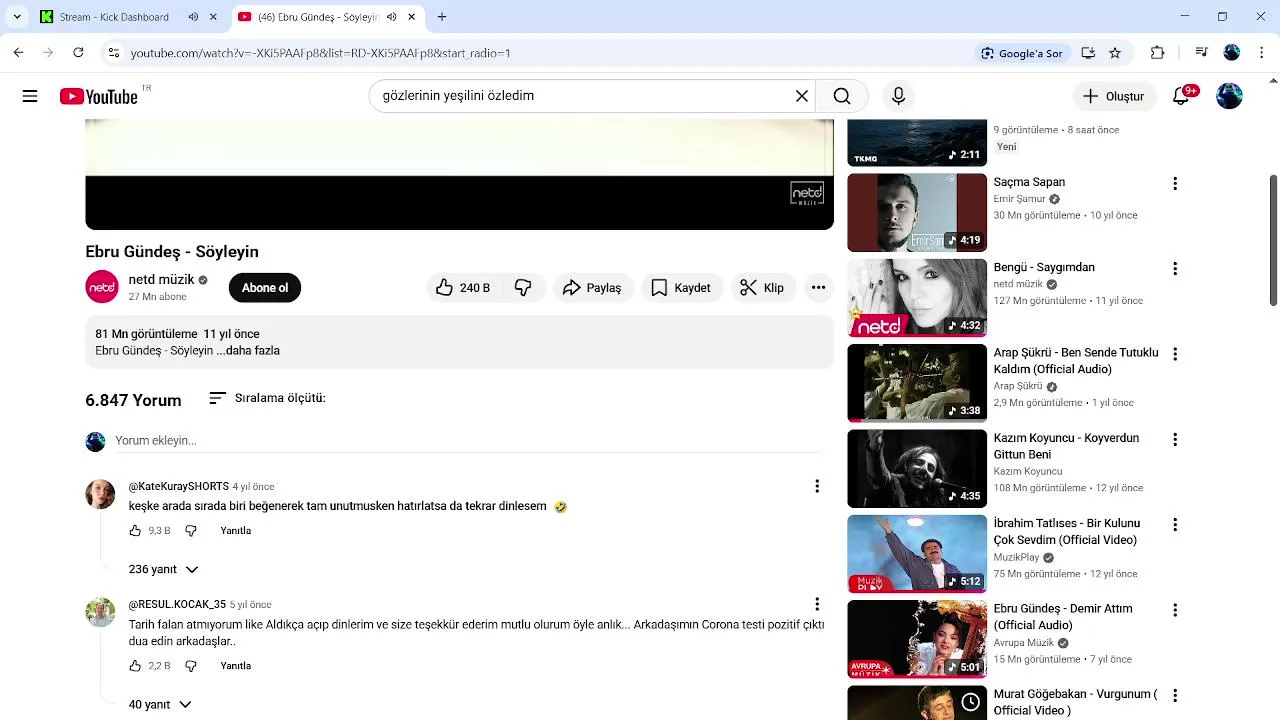Screen dimensions: 1280x720
Task: Click the page vertical scrollbar
Action: [x=1273, y=240]
